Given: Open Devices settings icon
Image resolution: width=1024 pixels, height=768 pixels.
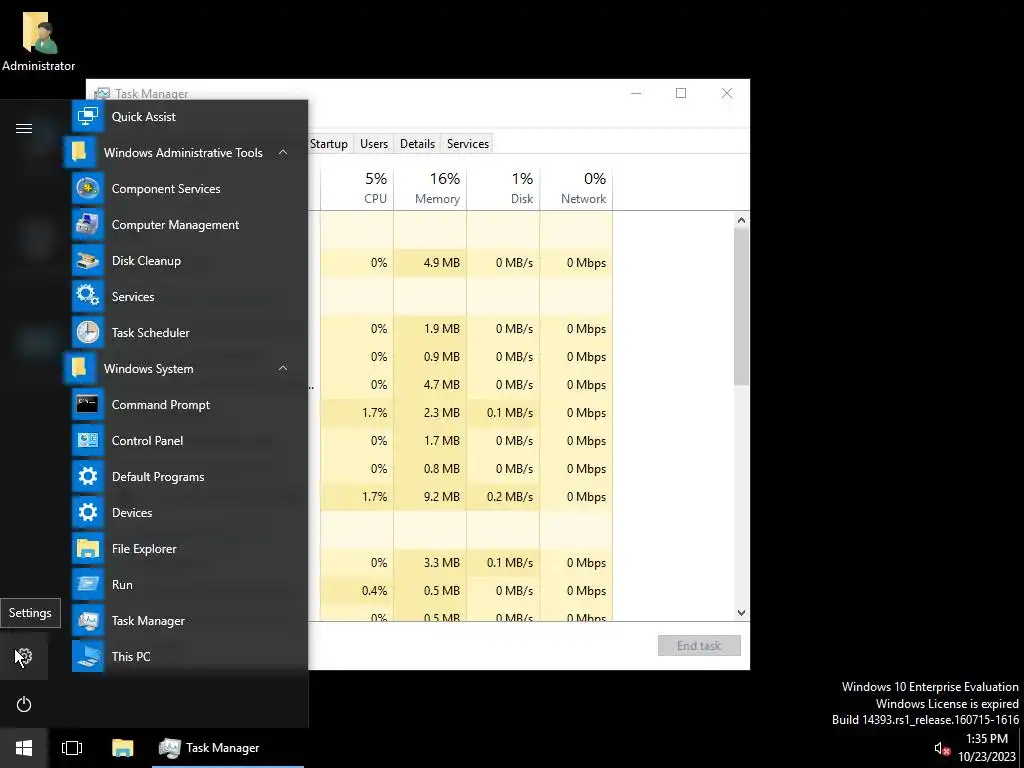Looking at the screenshot, I should pos(88,513).
